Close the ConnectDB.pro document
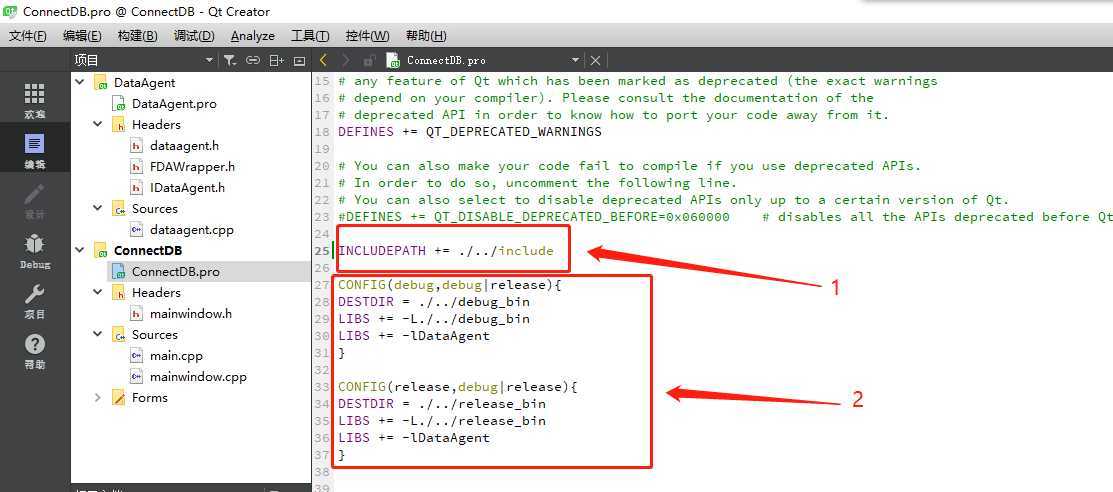Screen dimensions: 1113x492 [596, 61]
